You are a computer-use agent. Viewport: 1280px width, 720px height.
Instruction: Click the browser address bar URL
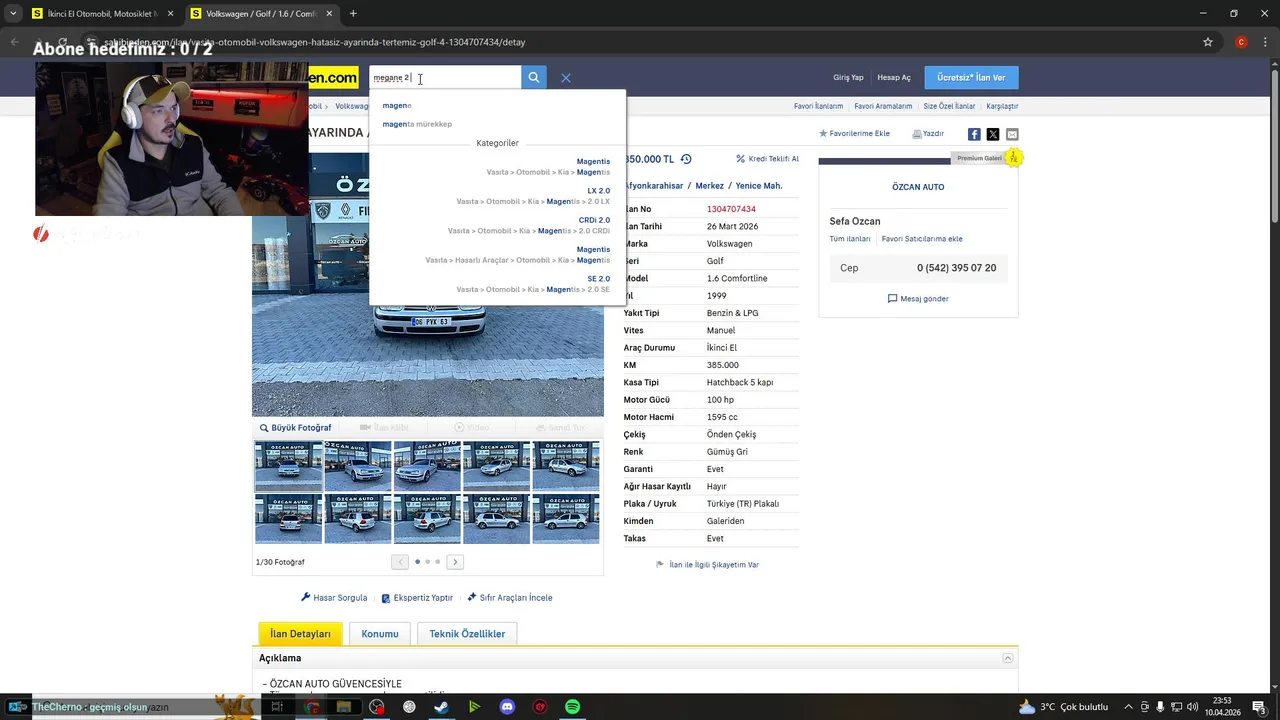pos(315,42)
